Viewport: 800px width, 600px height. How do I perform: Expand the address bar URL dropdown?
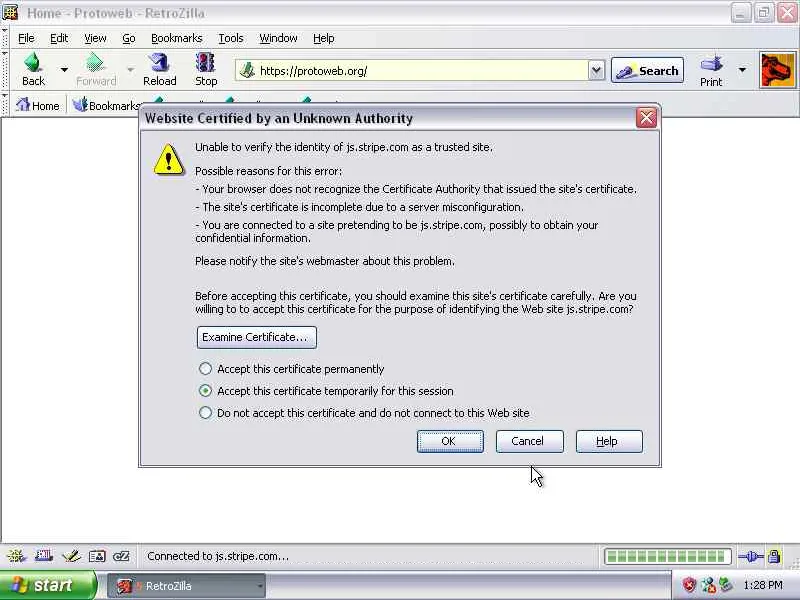(596, 70)
